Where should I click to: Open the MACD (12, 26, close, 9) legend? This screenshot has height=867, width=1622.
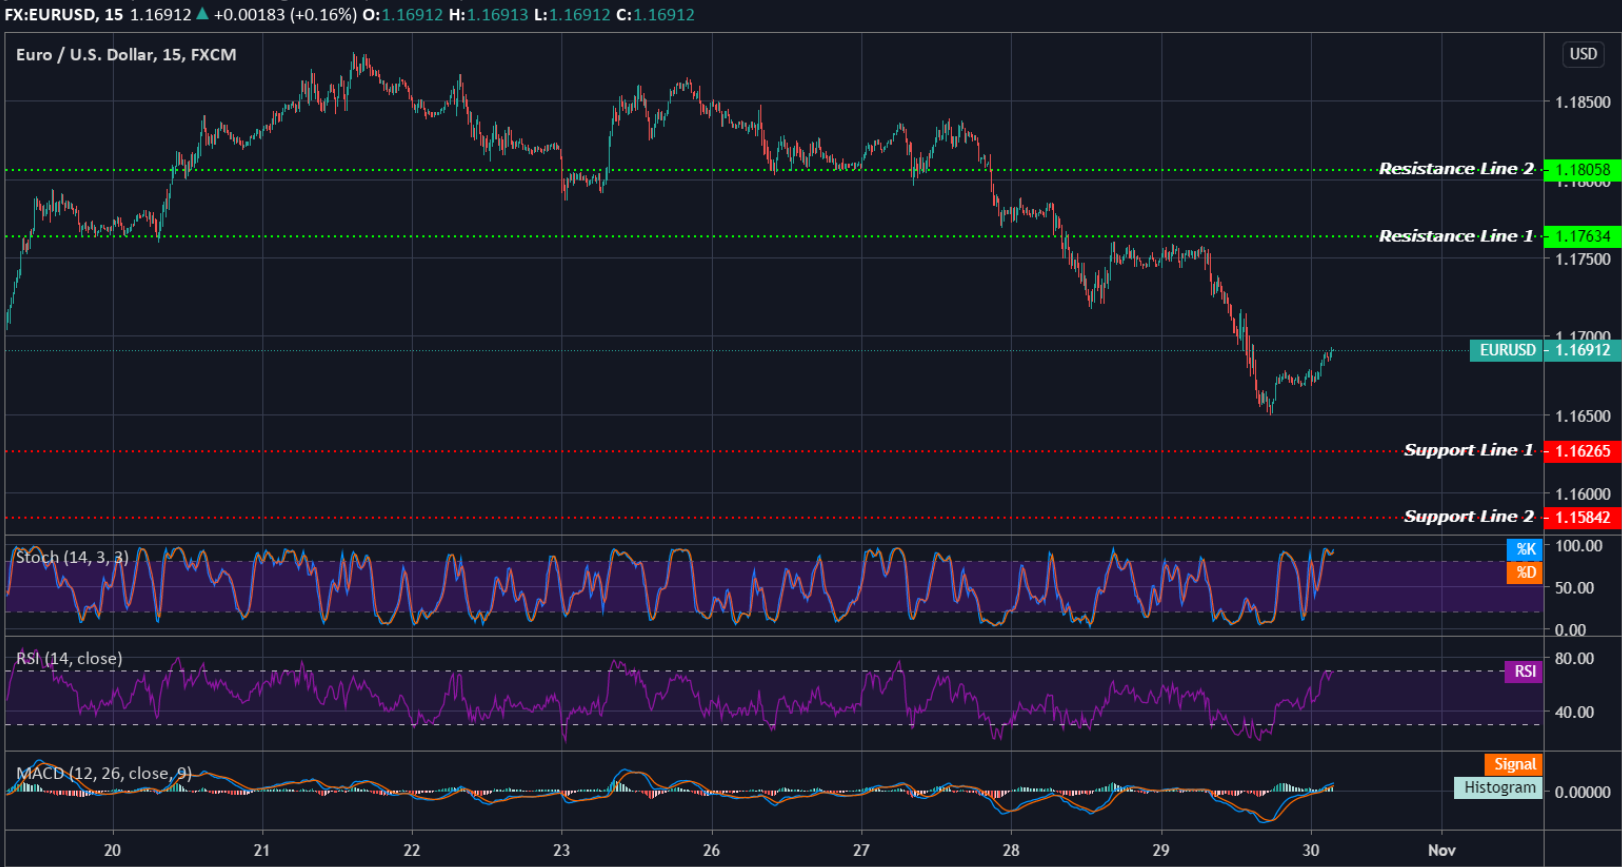pyautogui.click(x=104, y=773)
